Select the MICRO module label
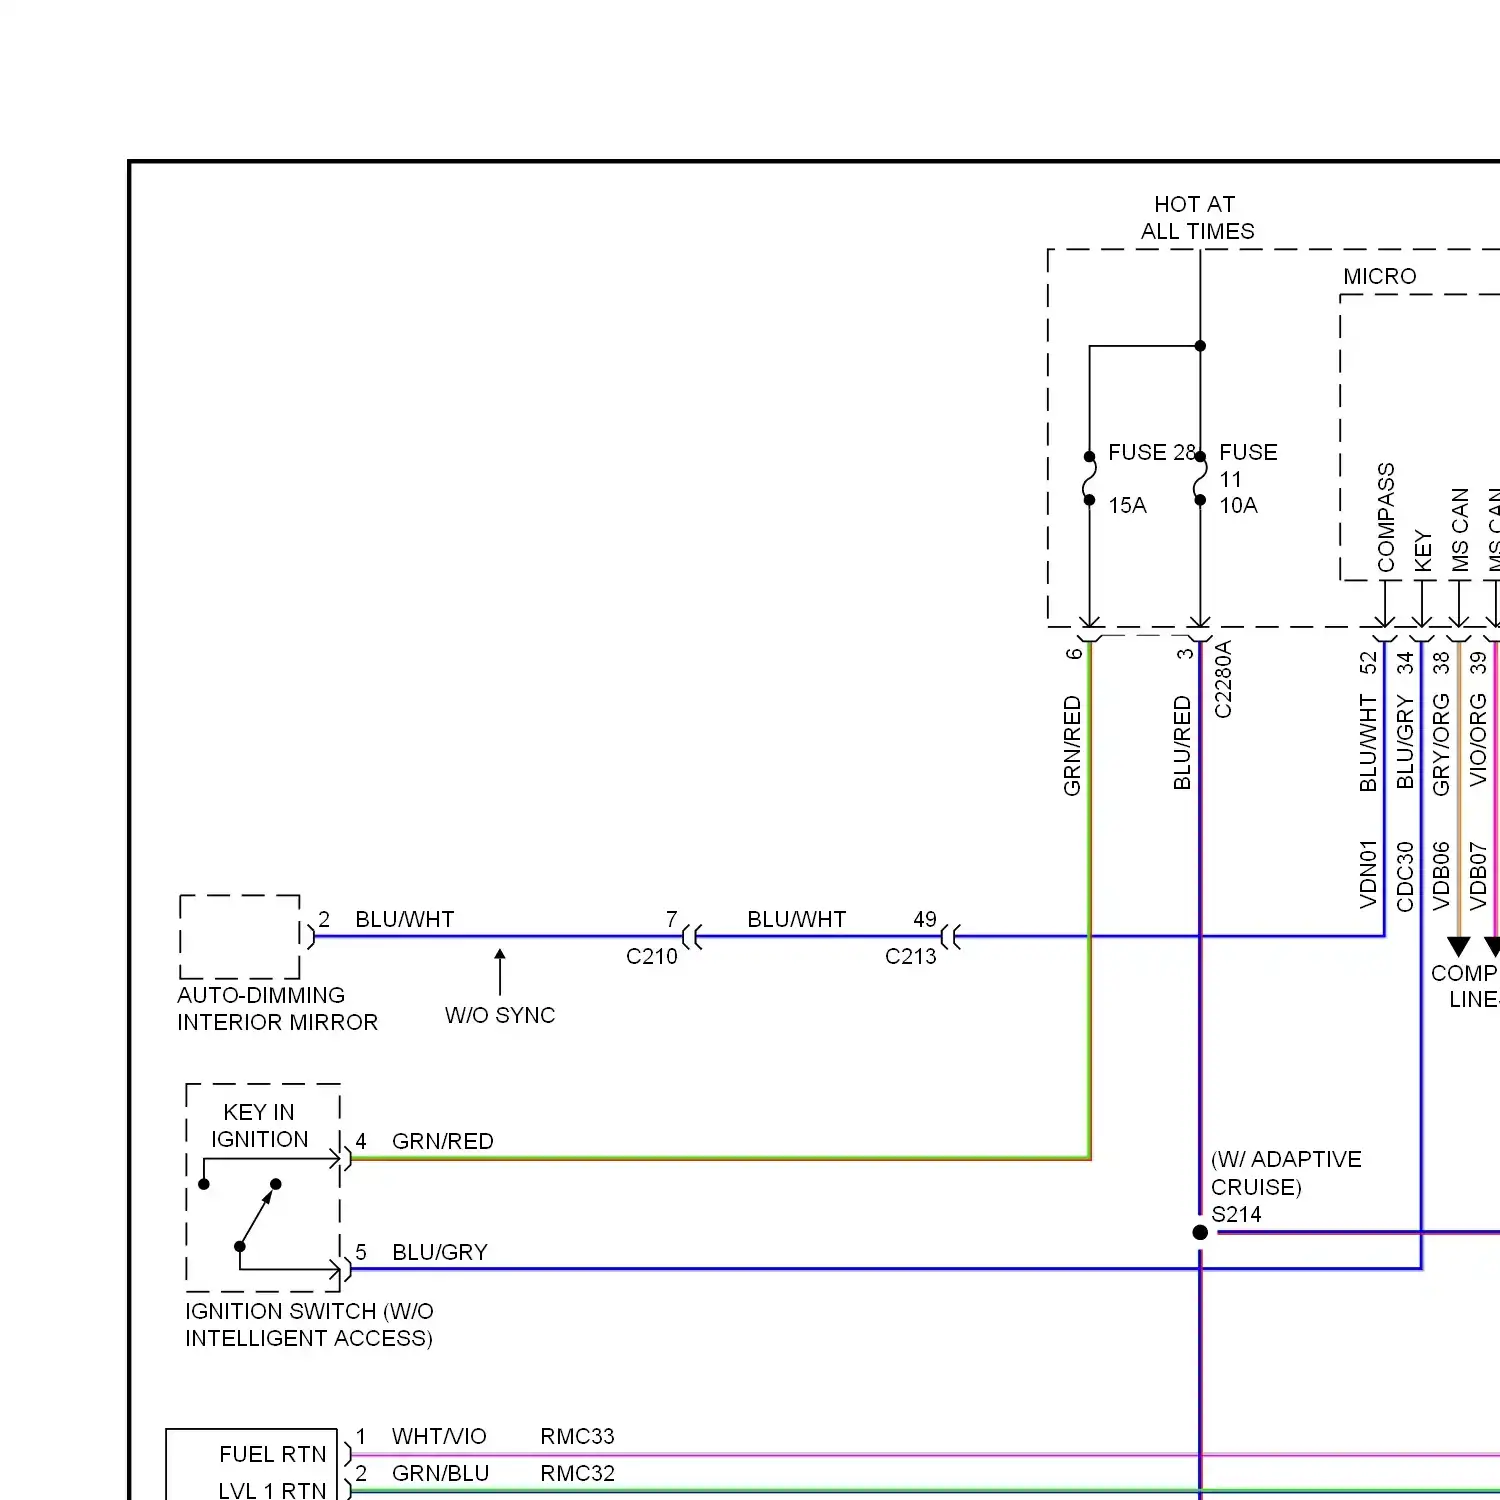 coord(1379,276)
